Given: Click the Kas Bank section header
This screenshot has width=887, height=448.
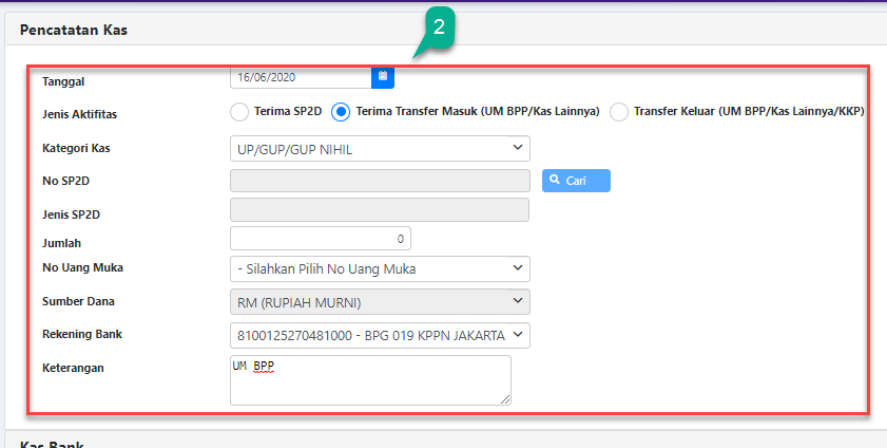Looking at the screenshot, I should pos(52,444).
